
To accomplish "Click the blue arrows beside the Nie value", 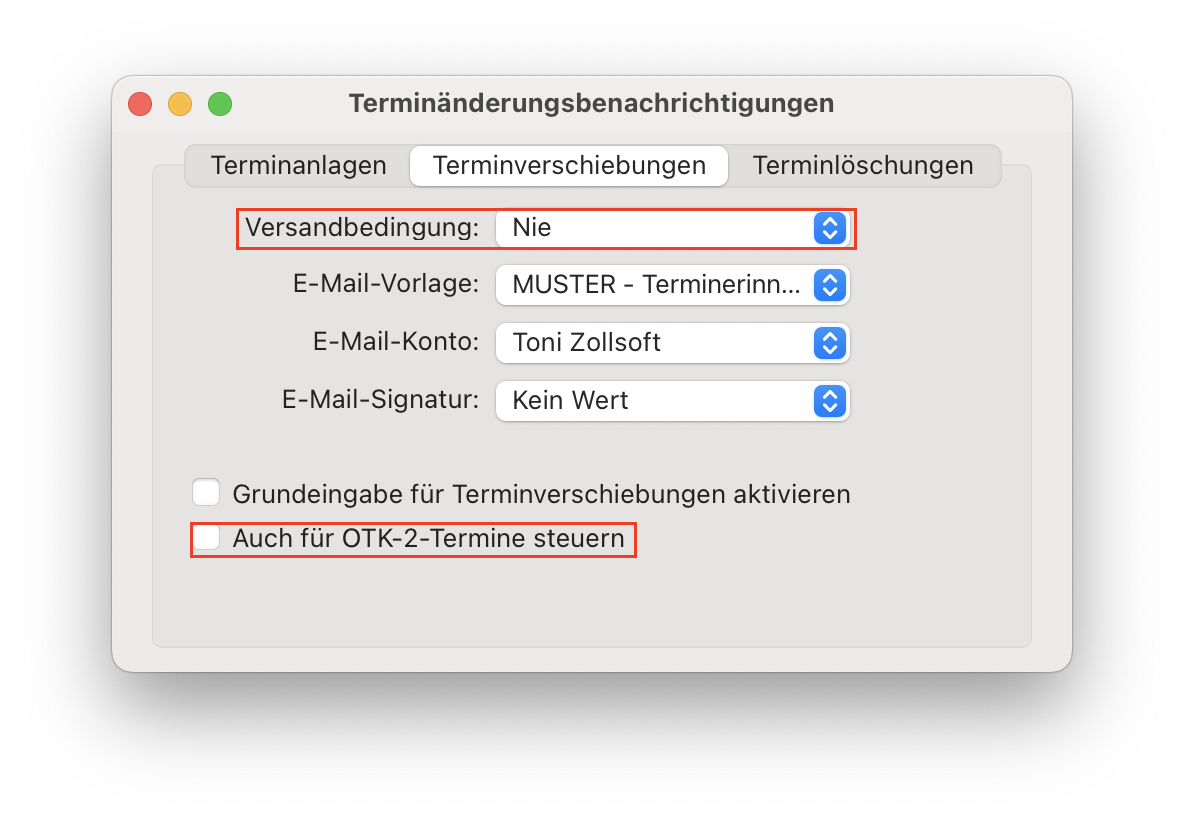I will click(x=829, y=228).
